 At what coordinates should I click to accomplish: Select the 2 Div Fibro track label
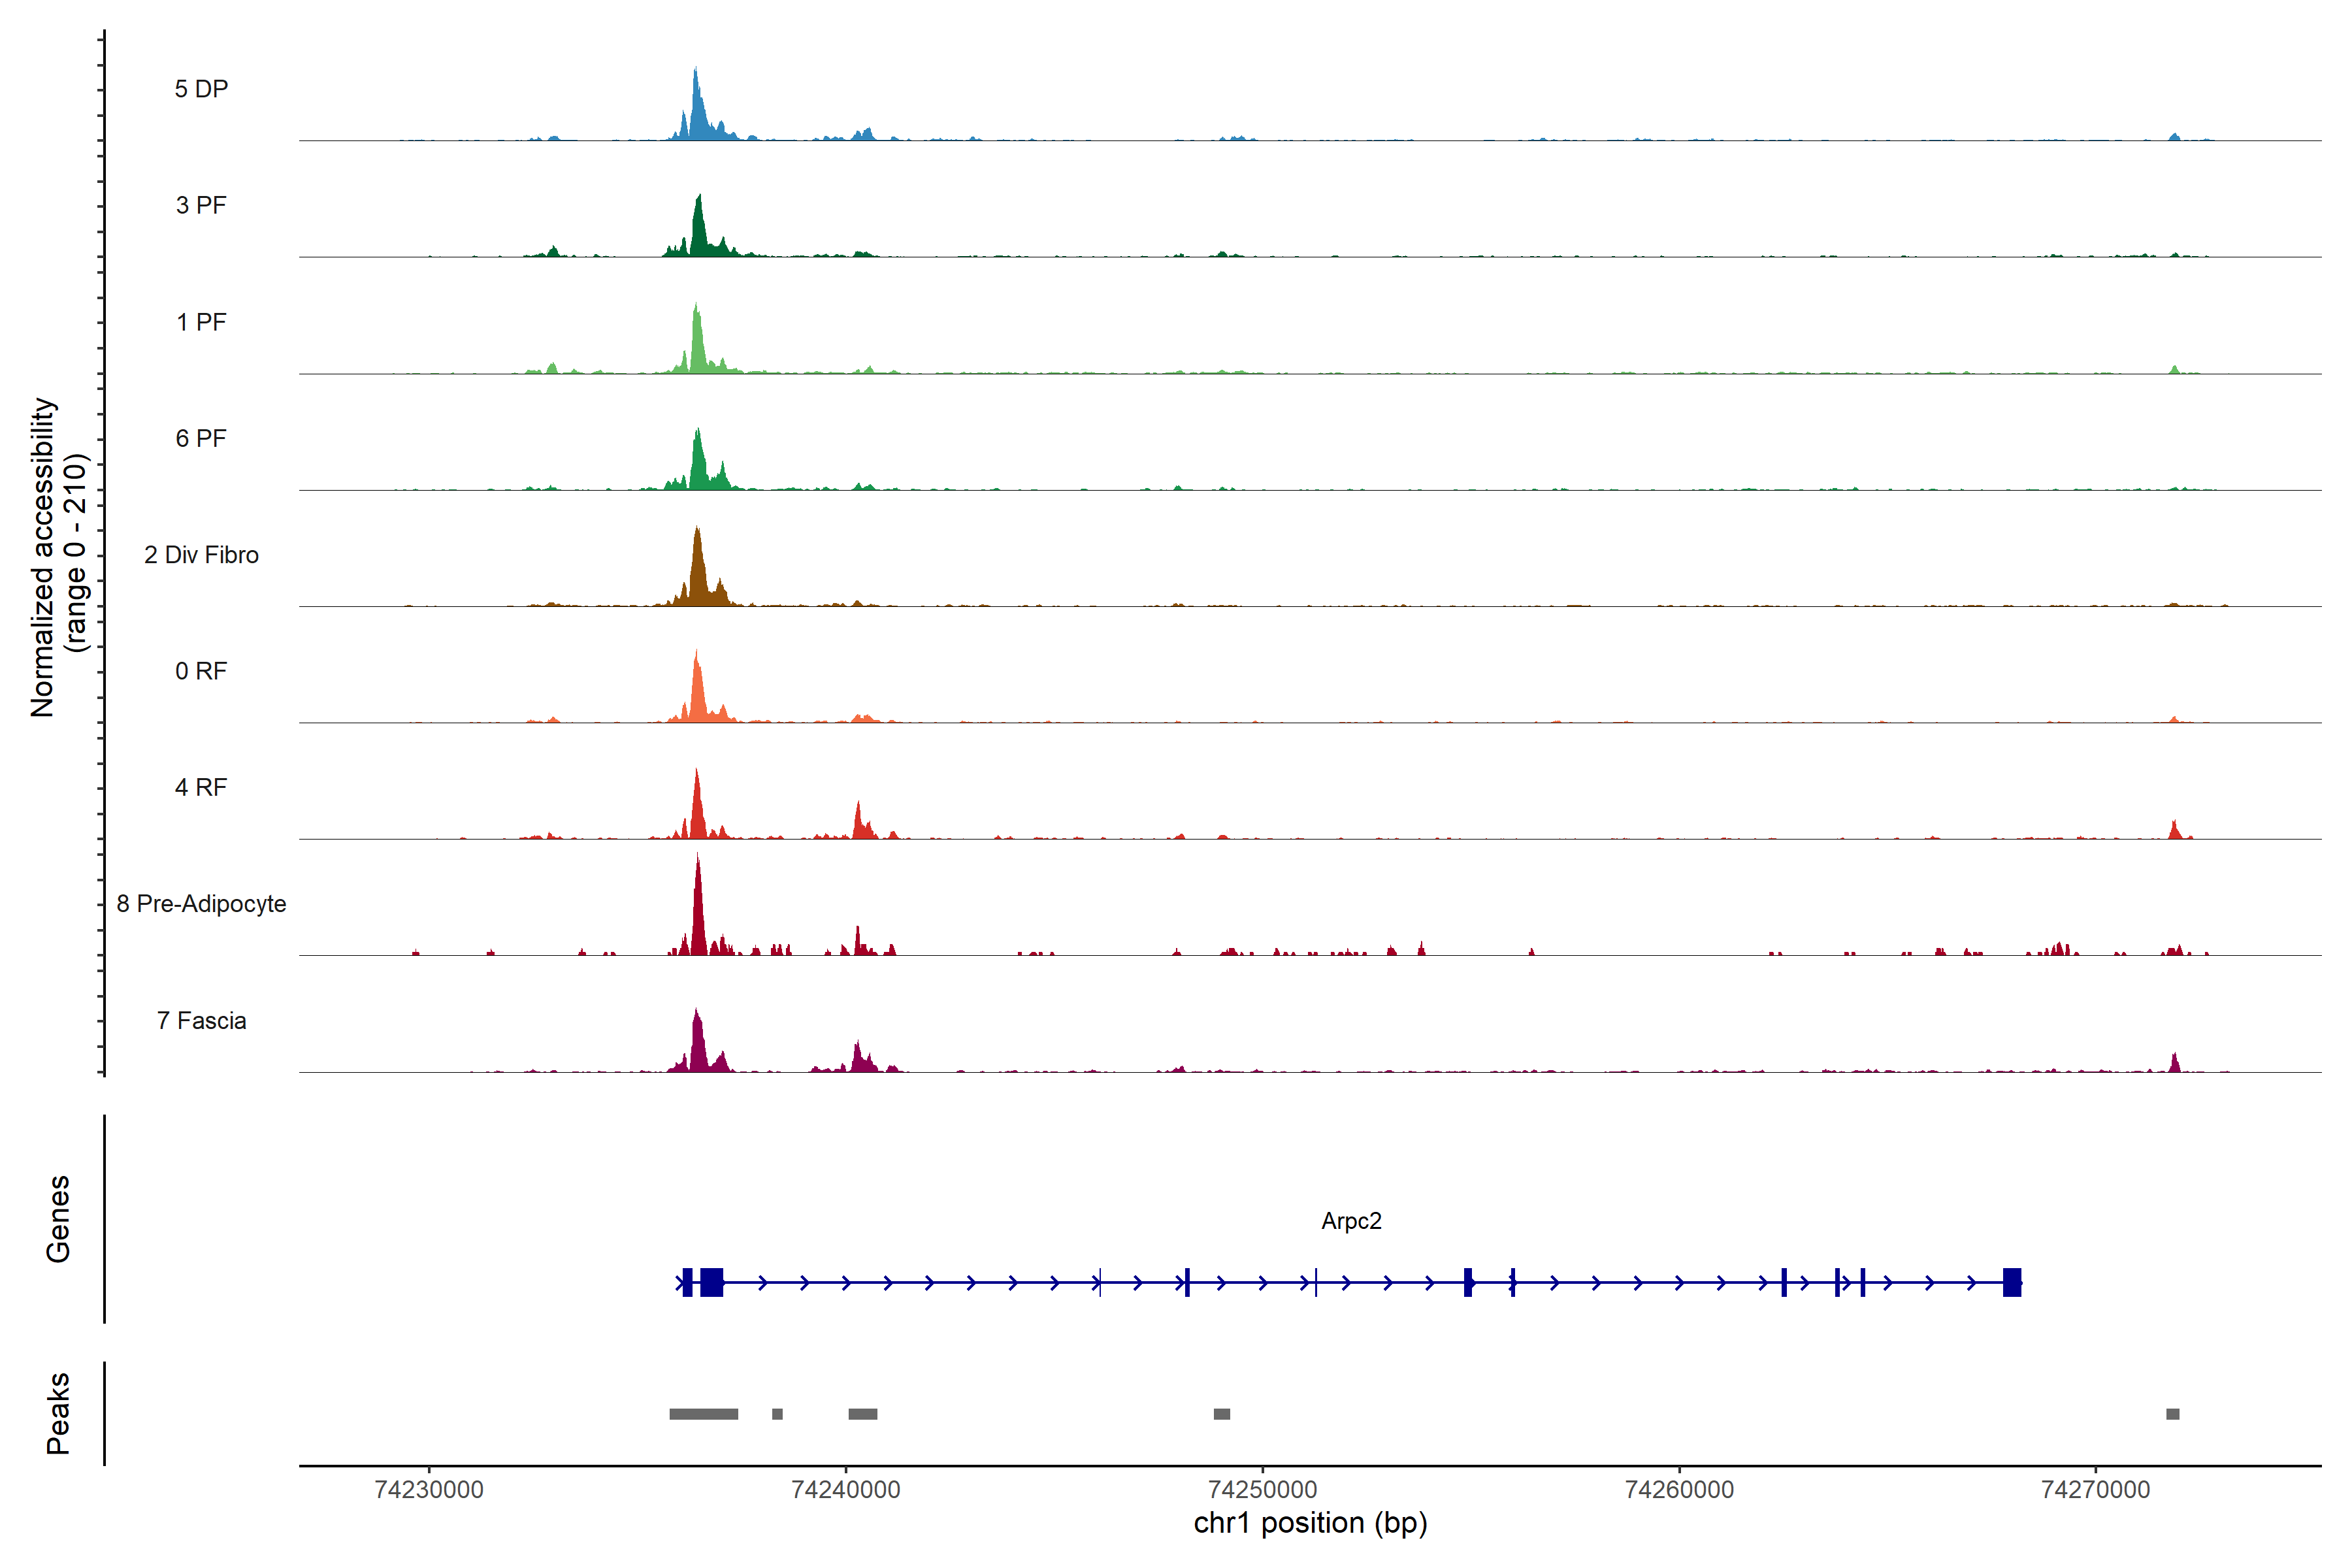[201, 555]
